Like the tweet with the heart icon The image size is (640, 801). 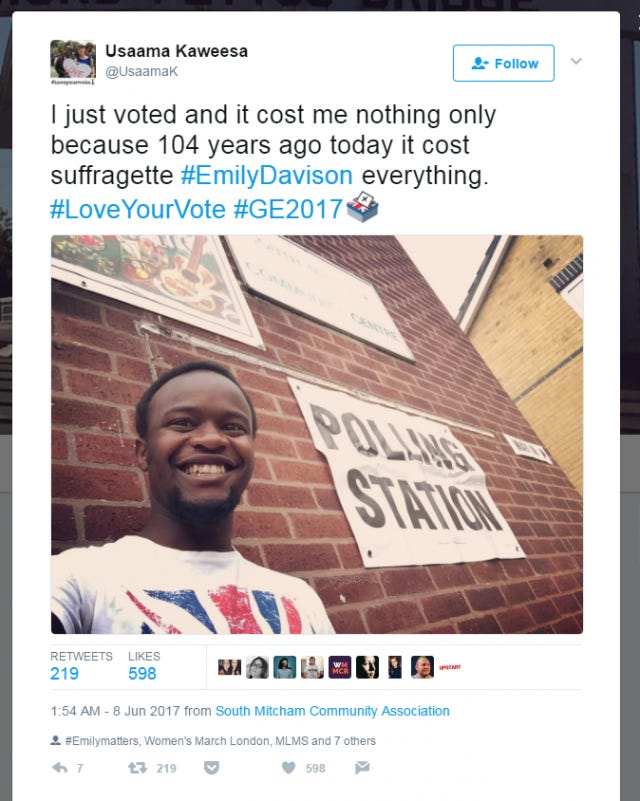(x=289, y=768)
